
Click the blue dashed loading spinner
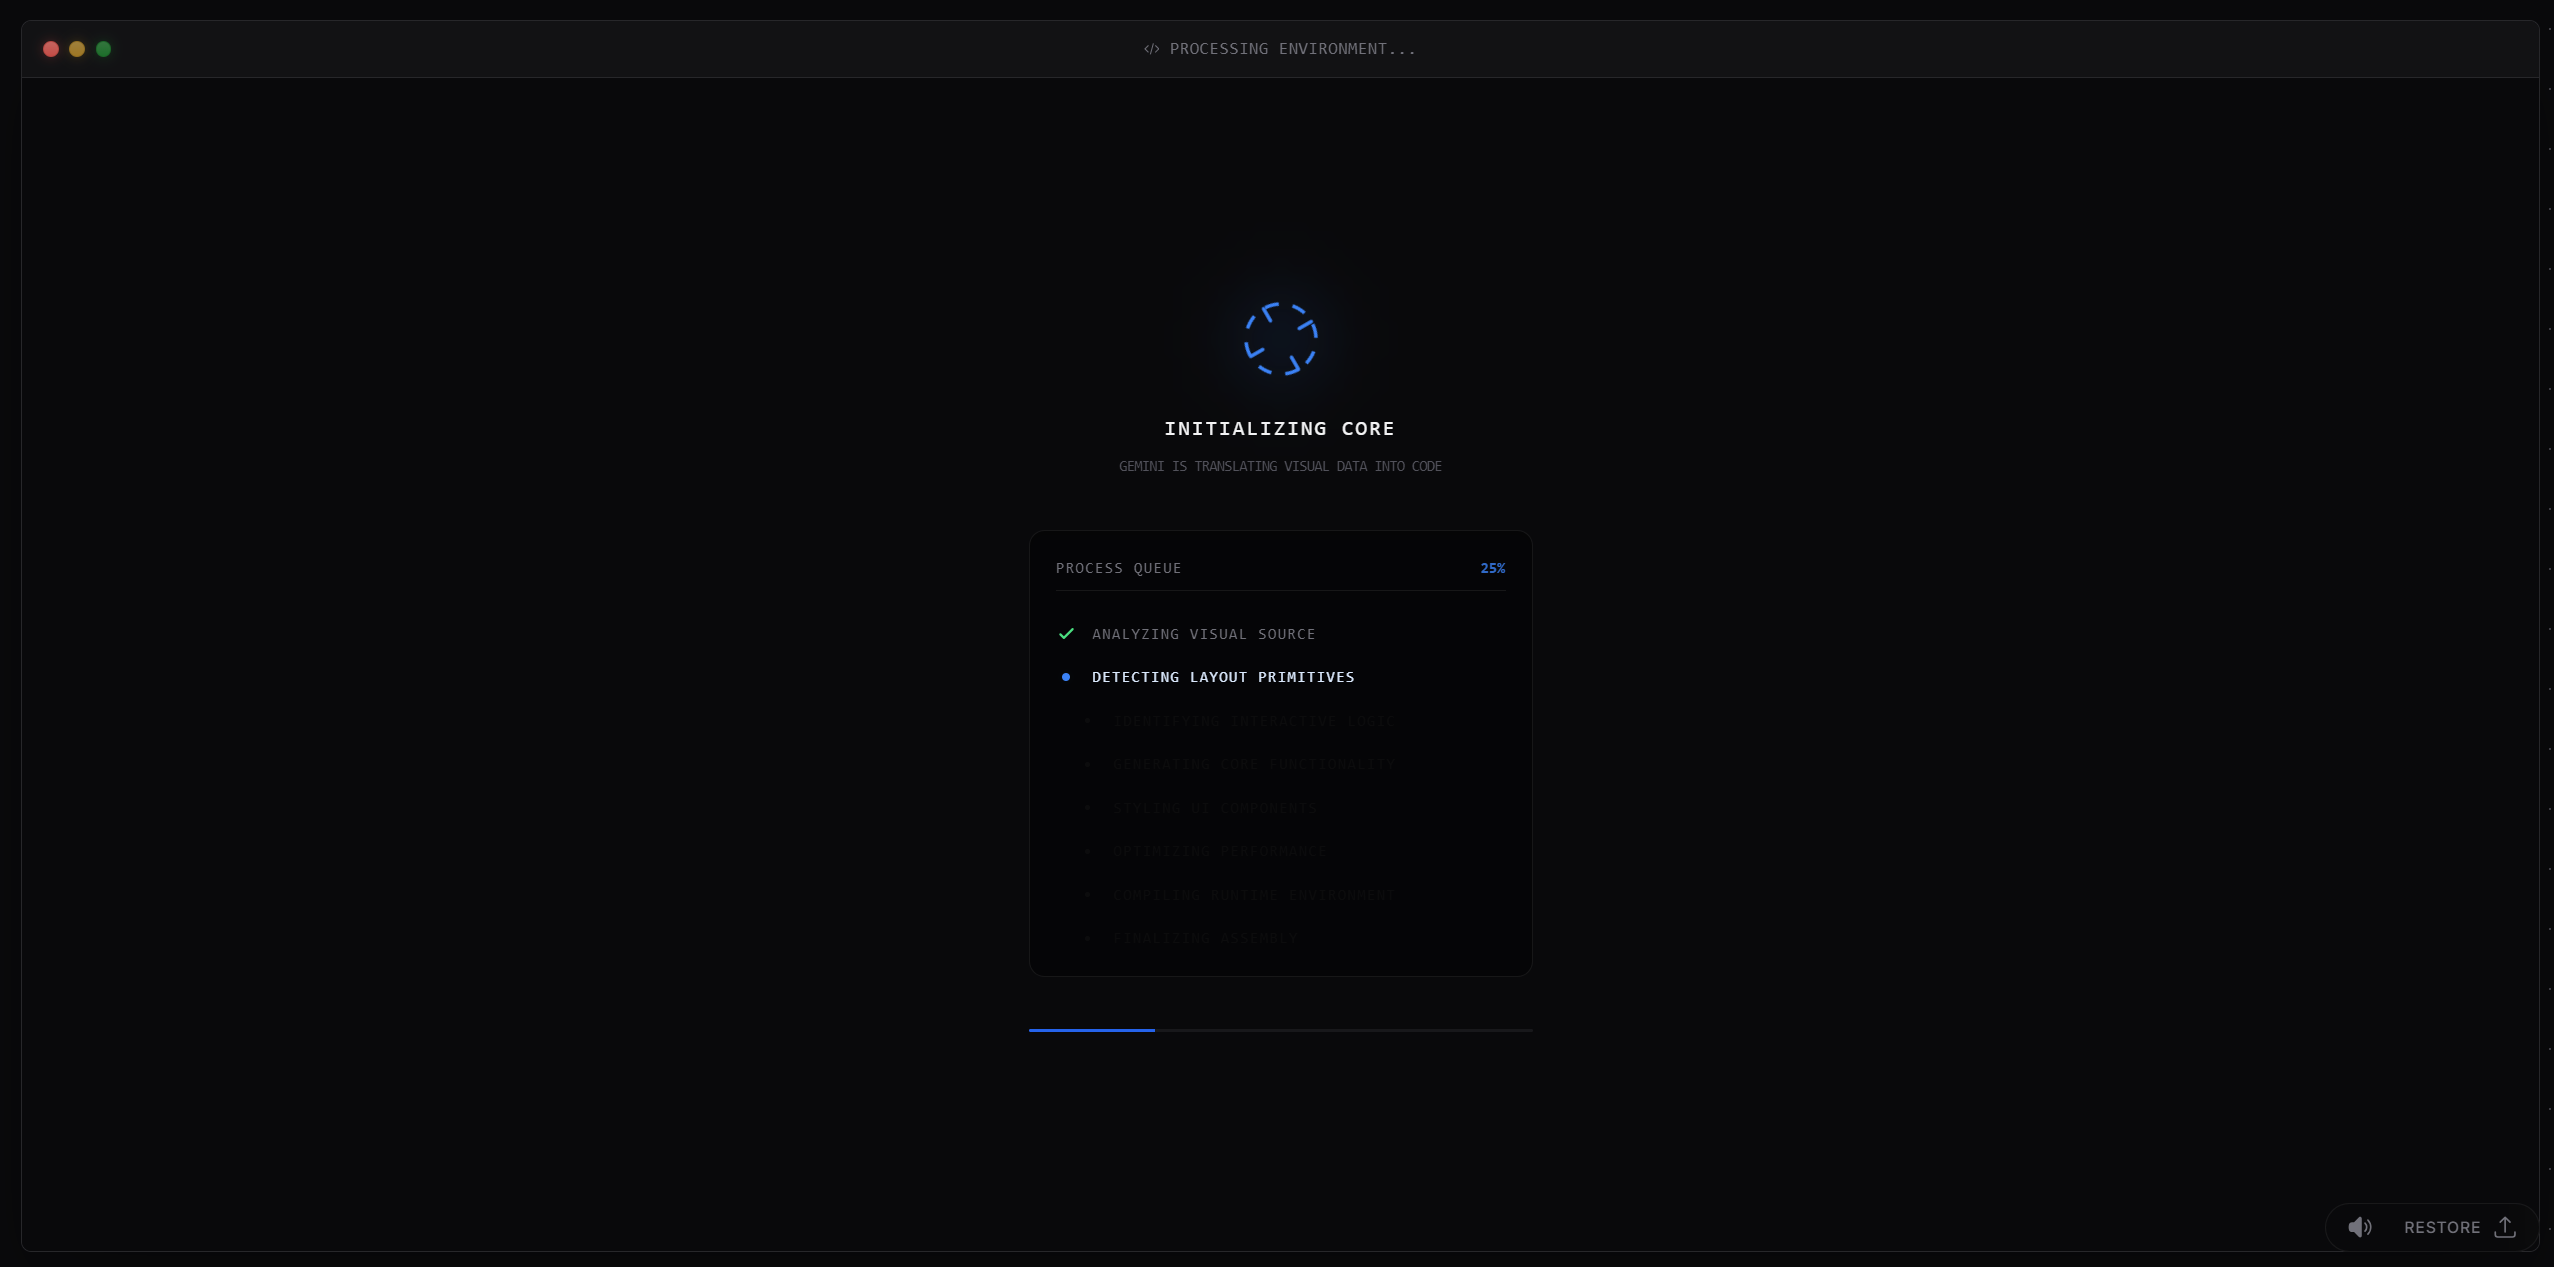[1280, 339]
